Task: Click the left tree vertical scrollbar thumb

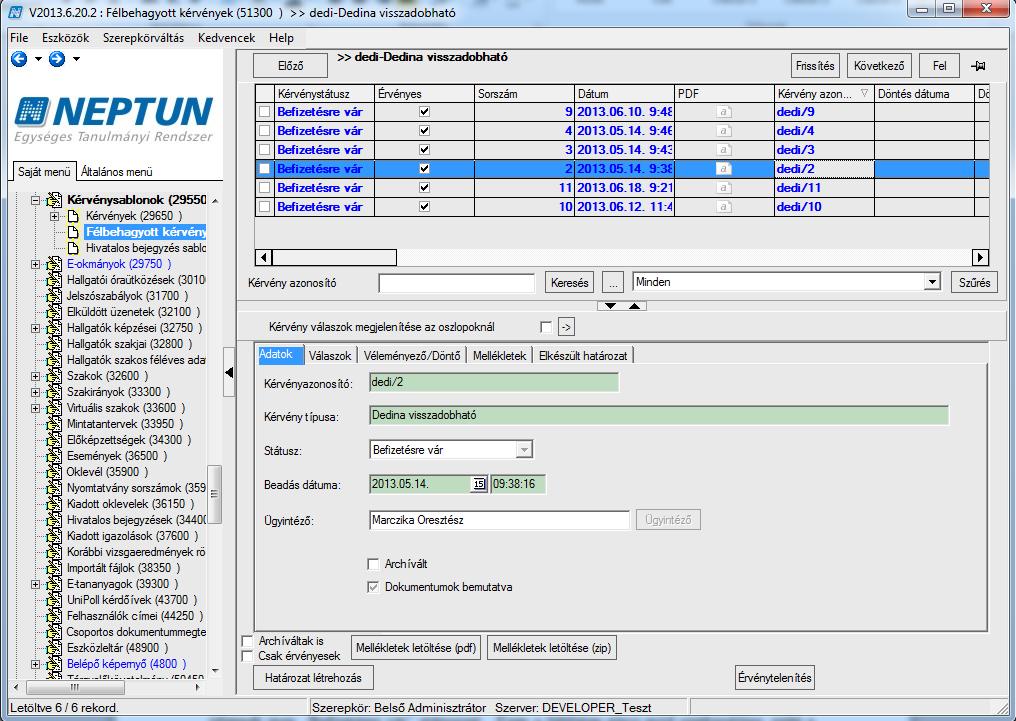Action: pyautogui.click(x=214, y=494)
